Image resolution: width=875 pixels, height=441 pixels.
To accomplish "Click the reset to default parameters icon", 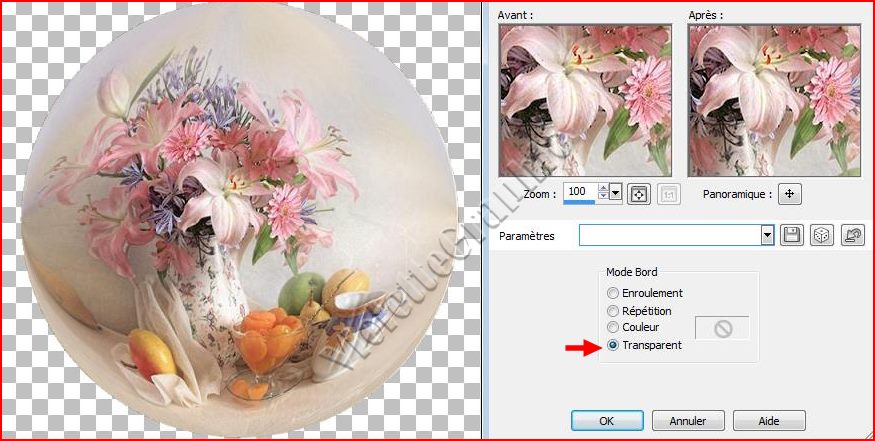I will tap(853, 235).
